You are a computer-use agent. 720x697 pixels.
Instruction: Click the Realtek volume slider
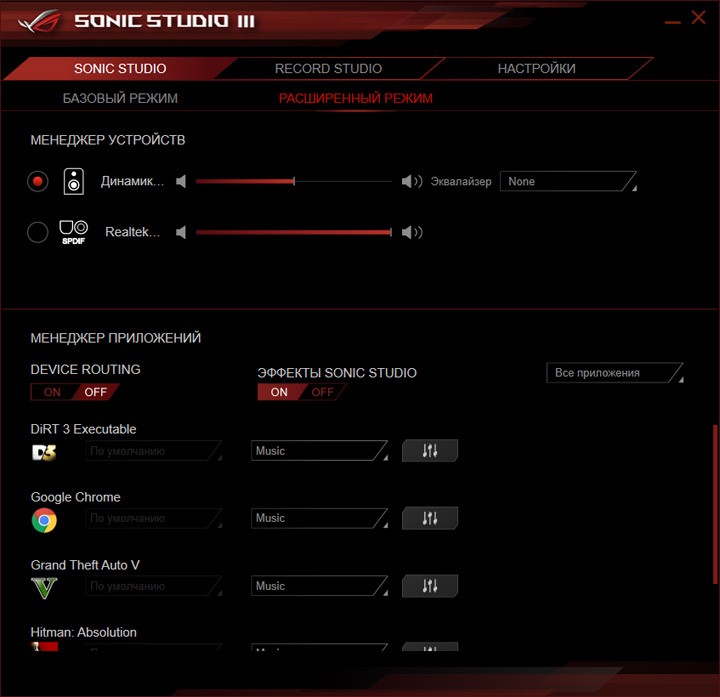[x=294, y=232]
